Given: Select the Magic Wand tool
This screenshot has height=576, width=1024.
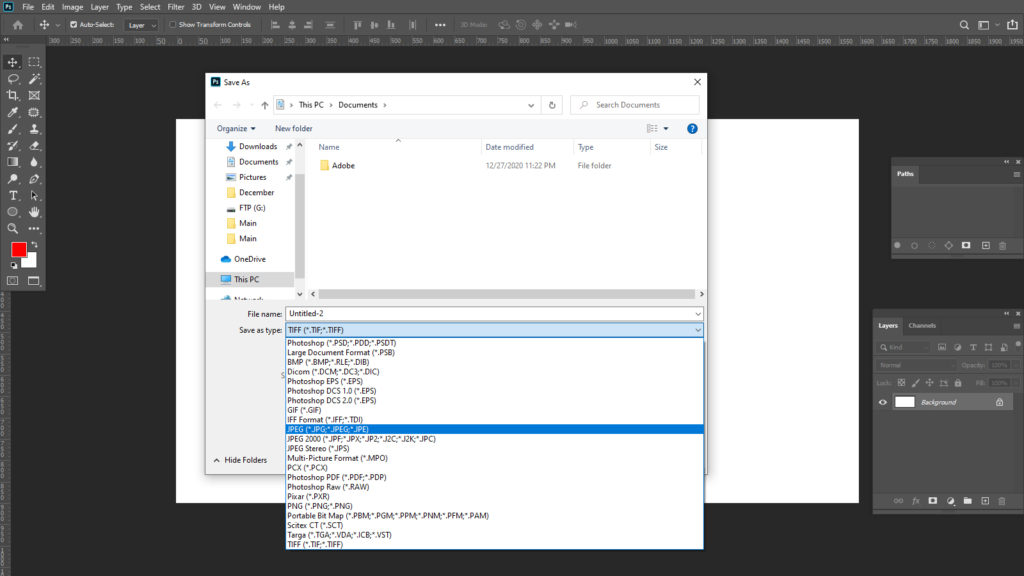Looking at the screenshot, I should tap(34, 79).
